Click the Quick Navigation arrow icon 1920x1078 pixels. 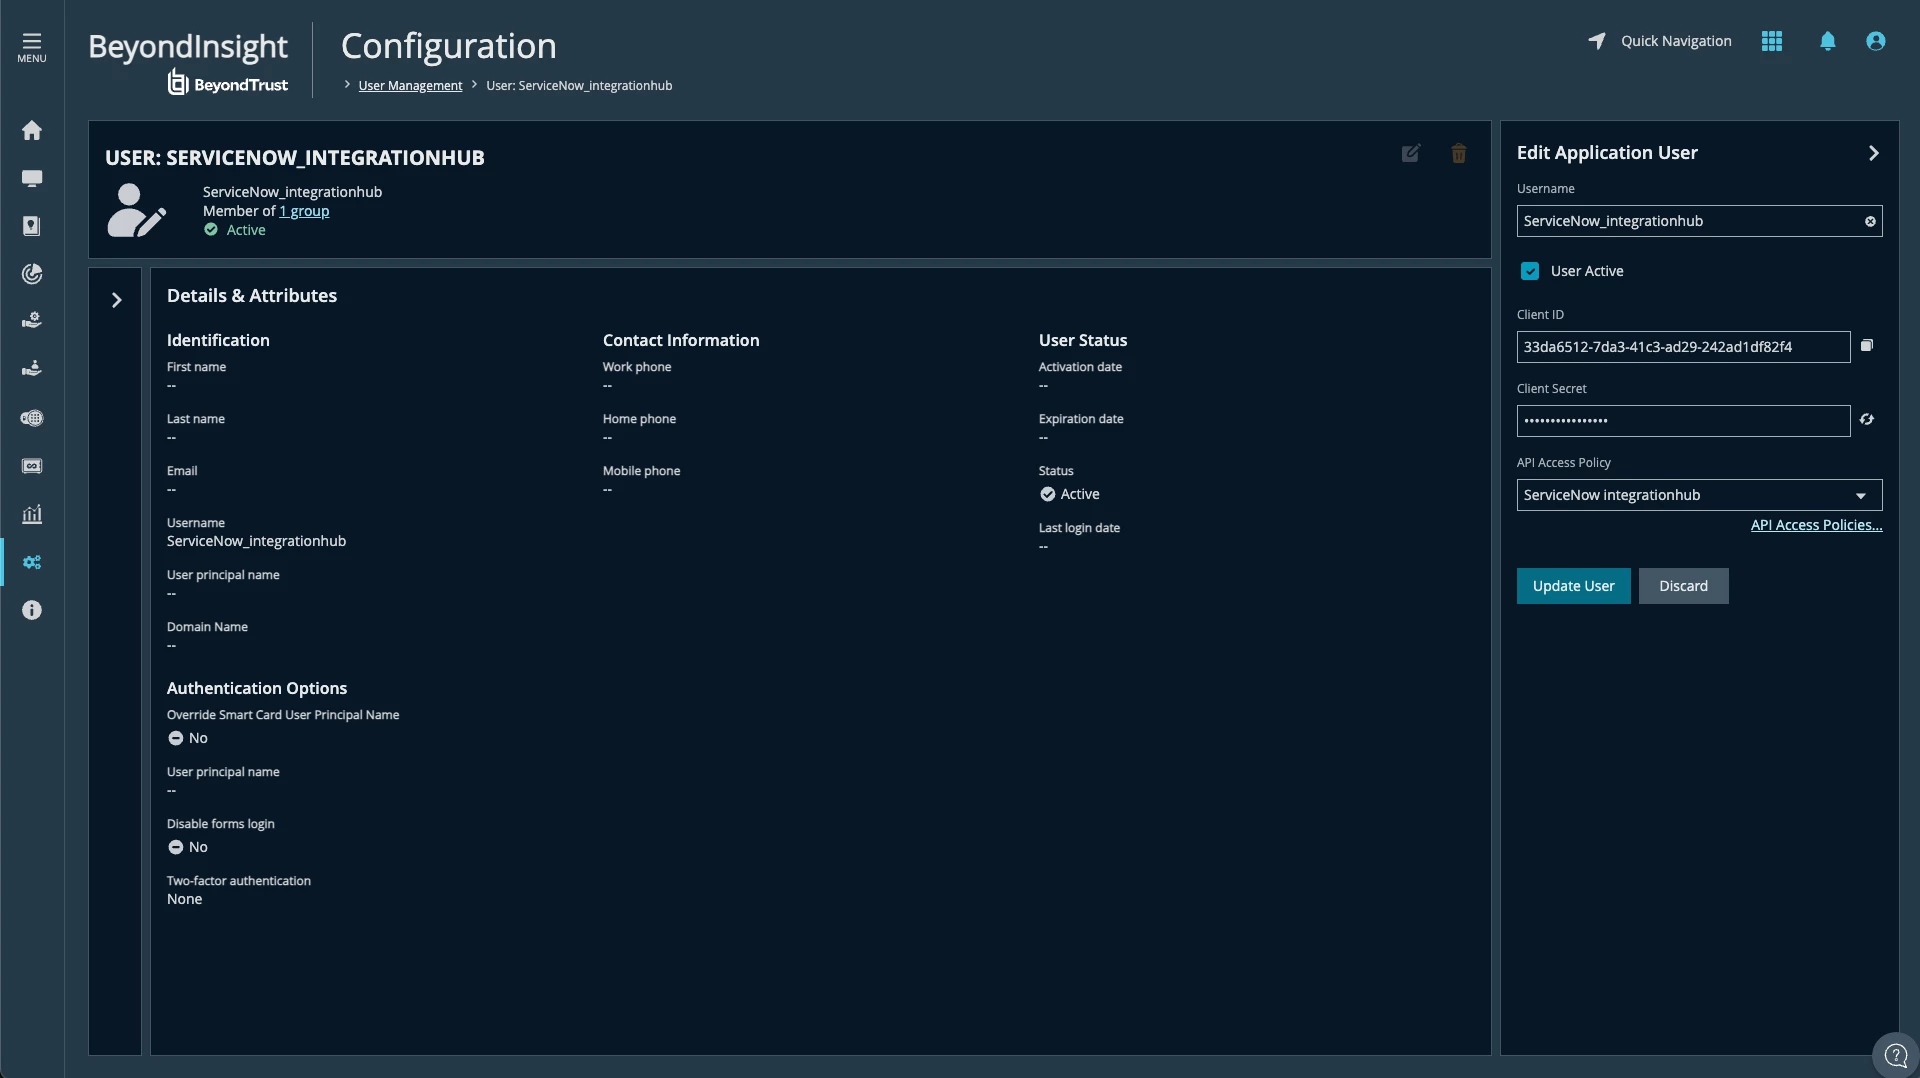click(x=1597, y=41)
